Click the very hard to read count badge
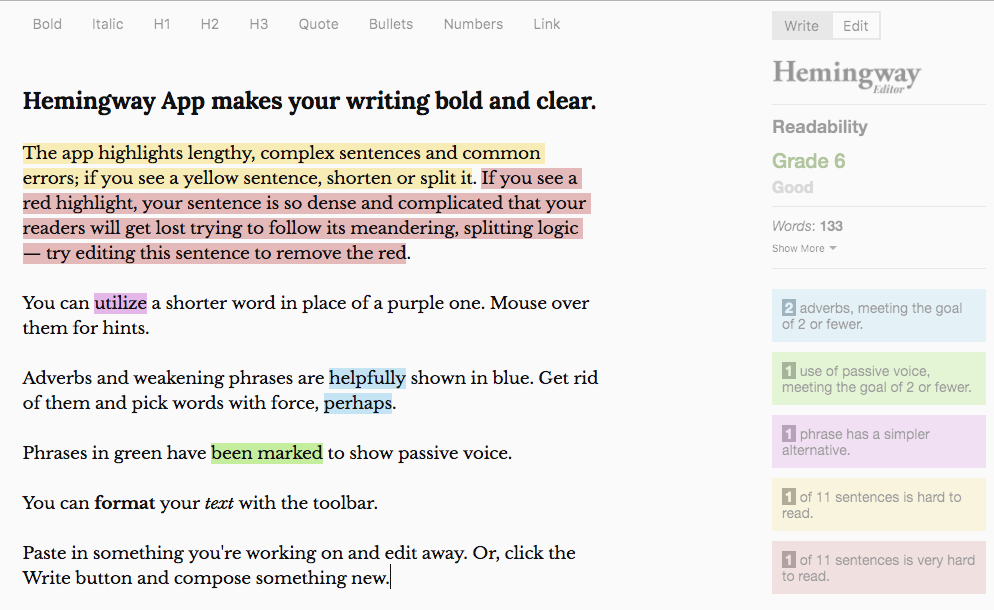 788,559
